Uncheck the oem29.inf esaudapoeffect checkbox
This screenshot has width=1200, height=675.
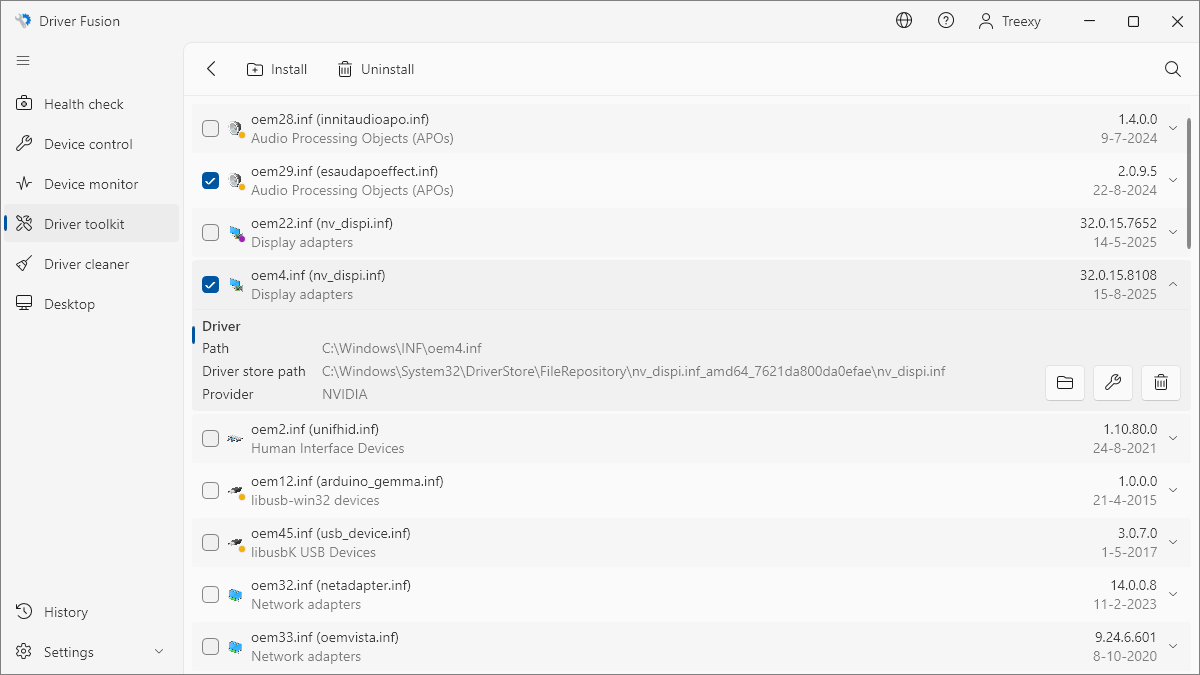click(210, 180)
